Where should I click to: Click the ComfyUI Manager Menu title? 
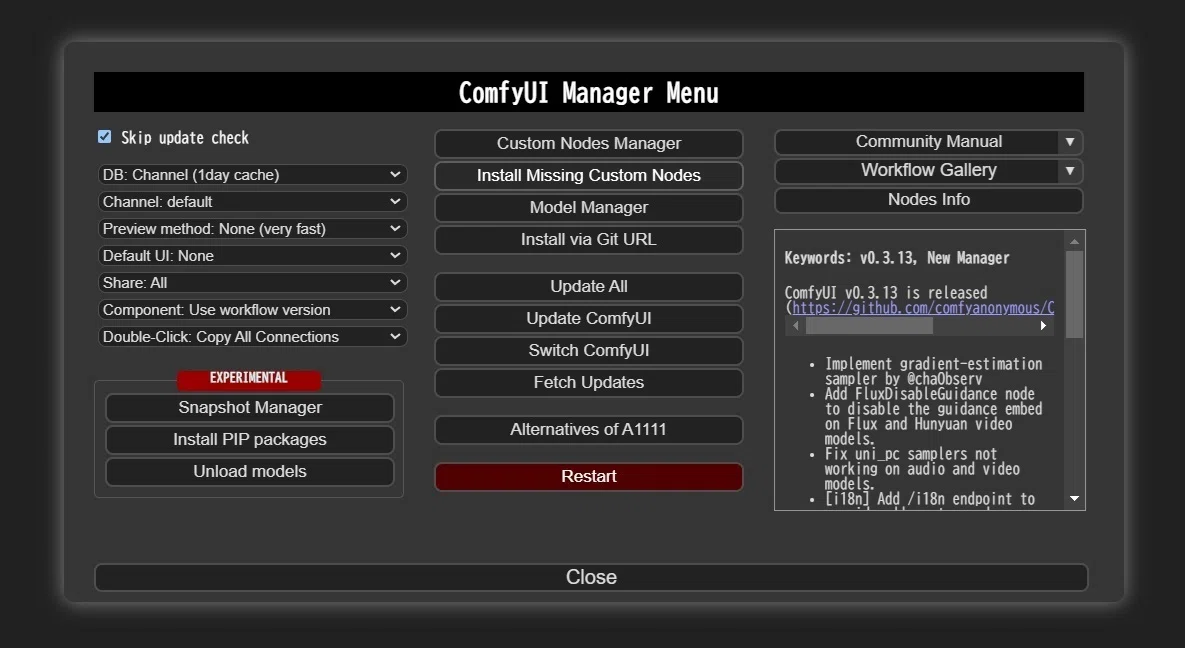[589, 93]
